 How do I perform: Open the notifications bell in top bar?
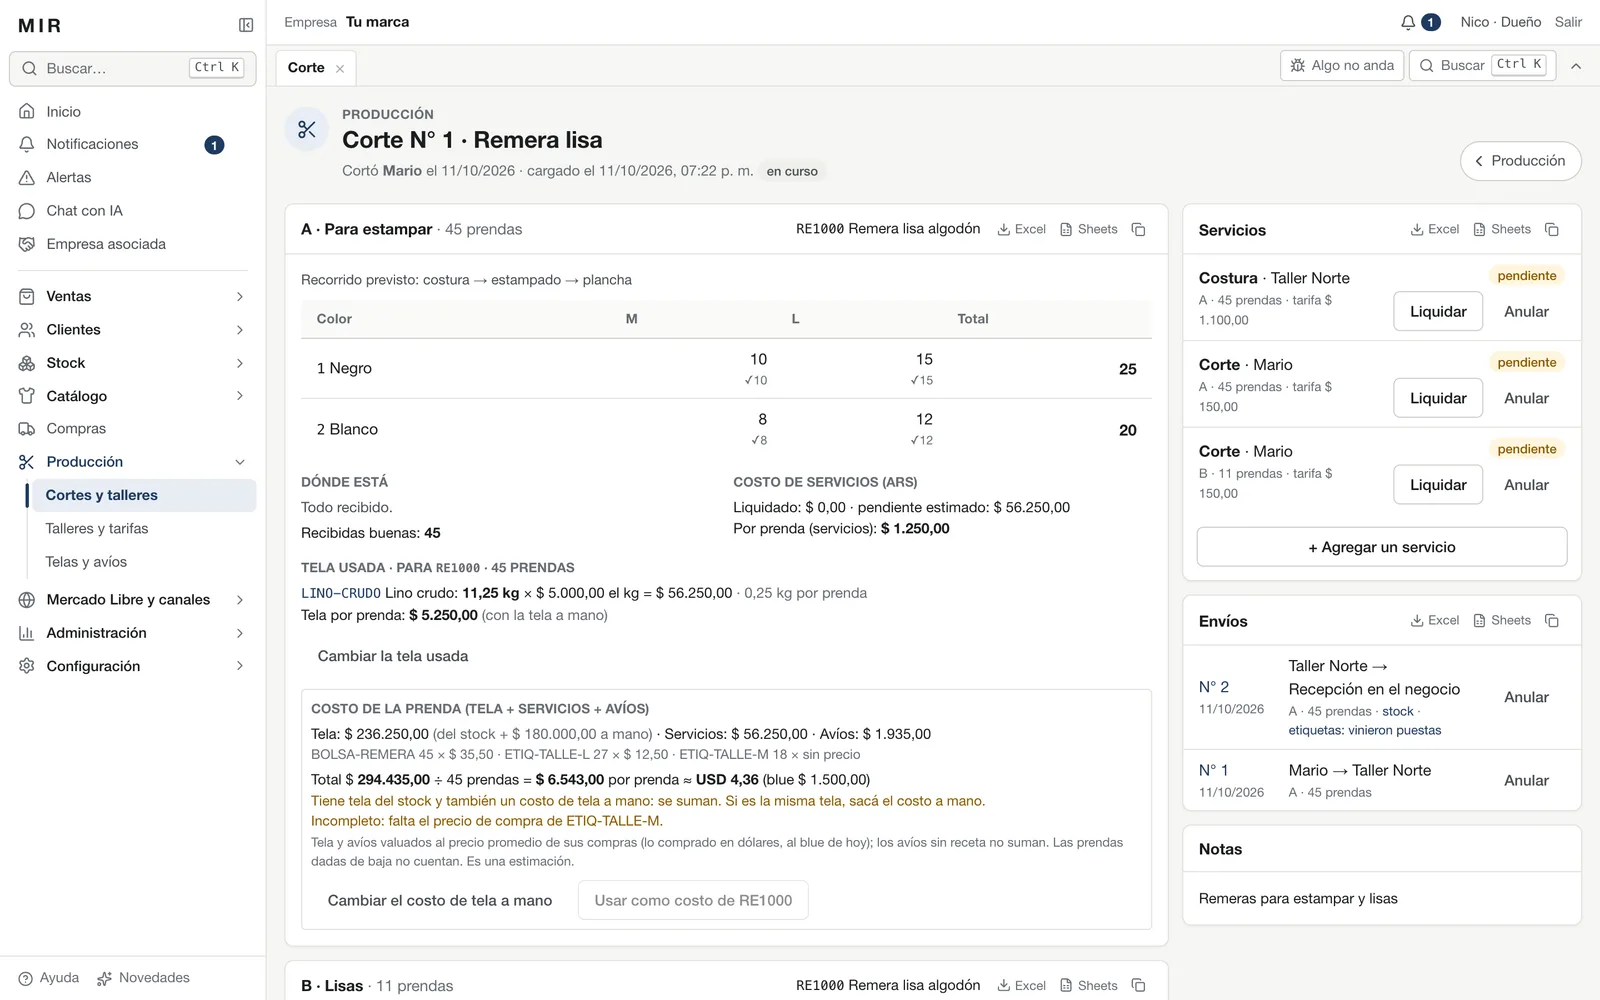(1408, 22)
